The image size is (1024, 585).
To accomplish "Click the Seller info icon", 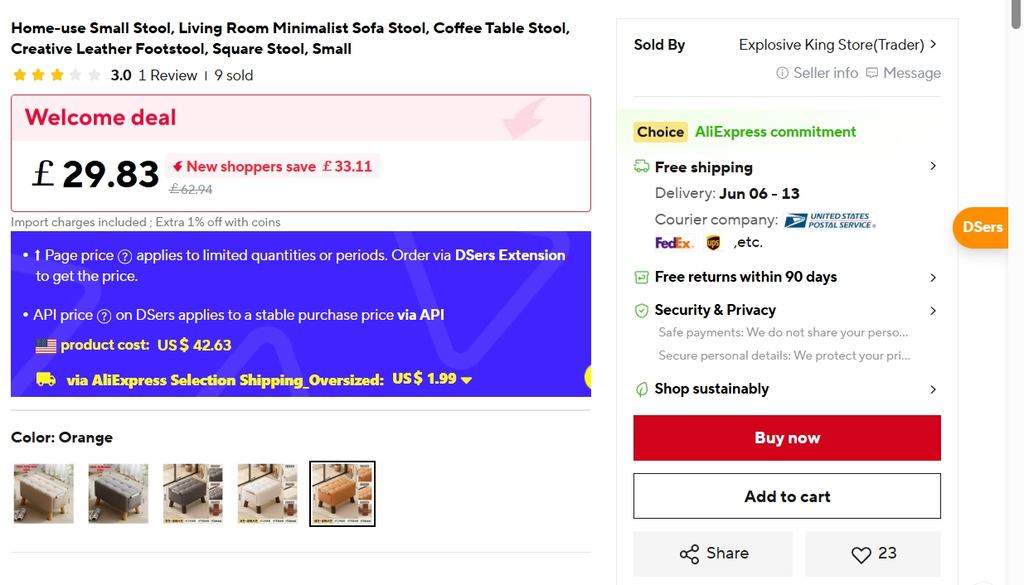I will coord(782,73).
